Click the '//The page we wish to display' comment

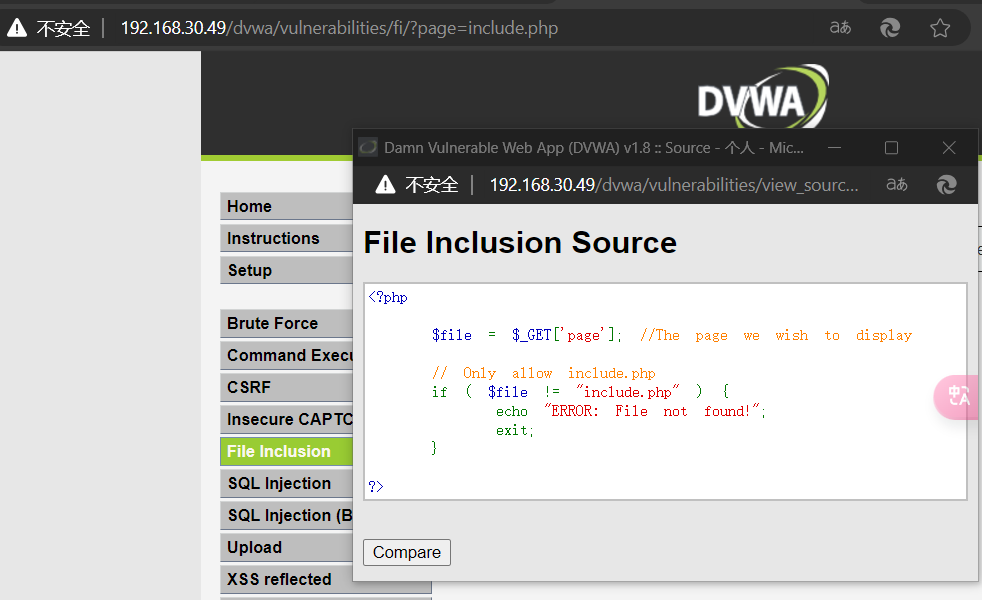tap(776, 335)
